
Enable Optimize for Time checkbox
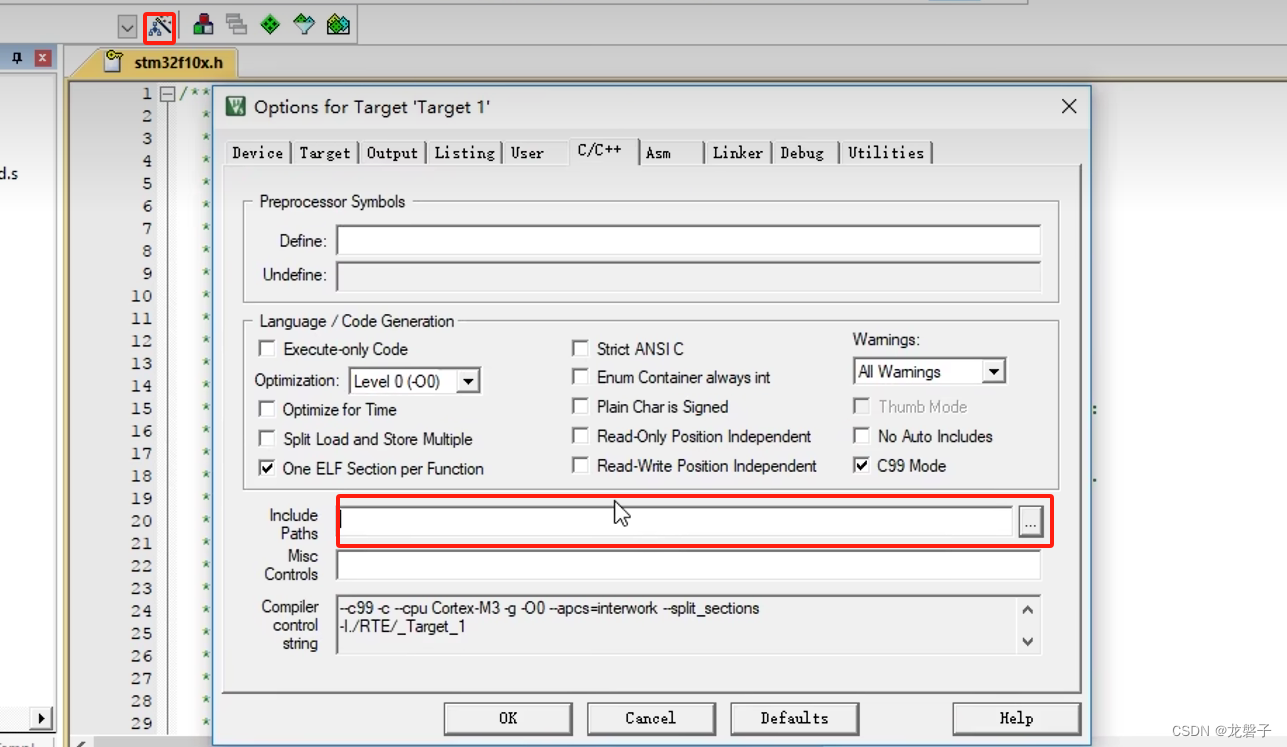267,409
